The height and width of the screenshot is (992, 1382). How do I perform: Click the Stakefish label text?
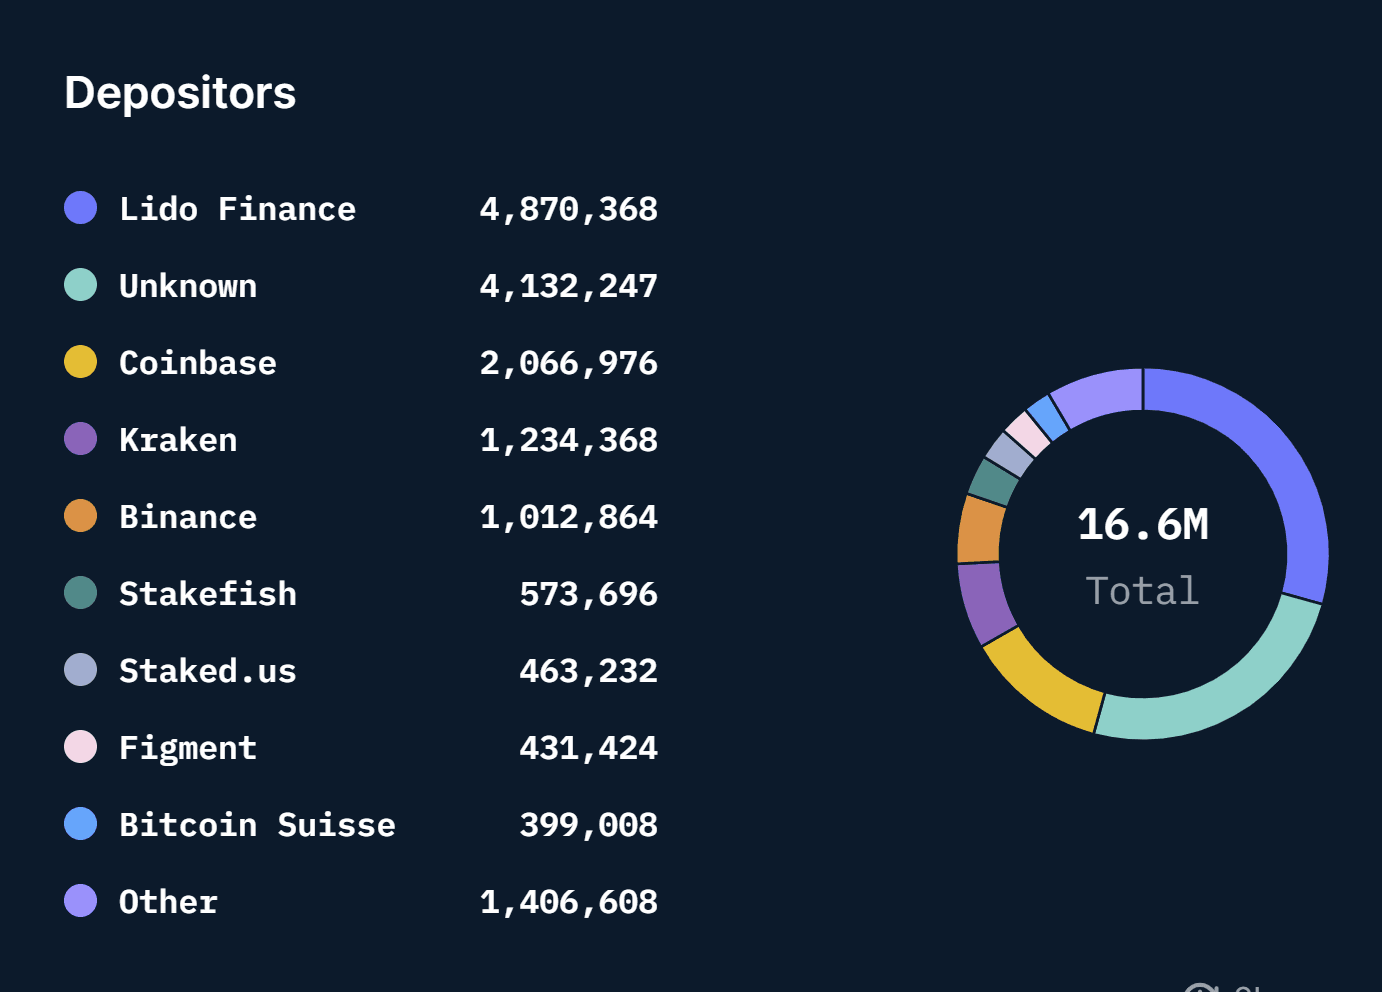pyautogui.click(x=208, y=593)
